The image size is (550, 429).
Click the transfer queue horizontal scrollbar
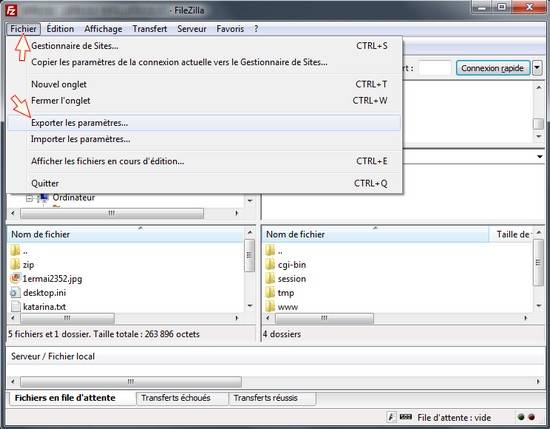(275, 381)
